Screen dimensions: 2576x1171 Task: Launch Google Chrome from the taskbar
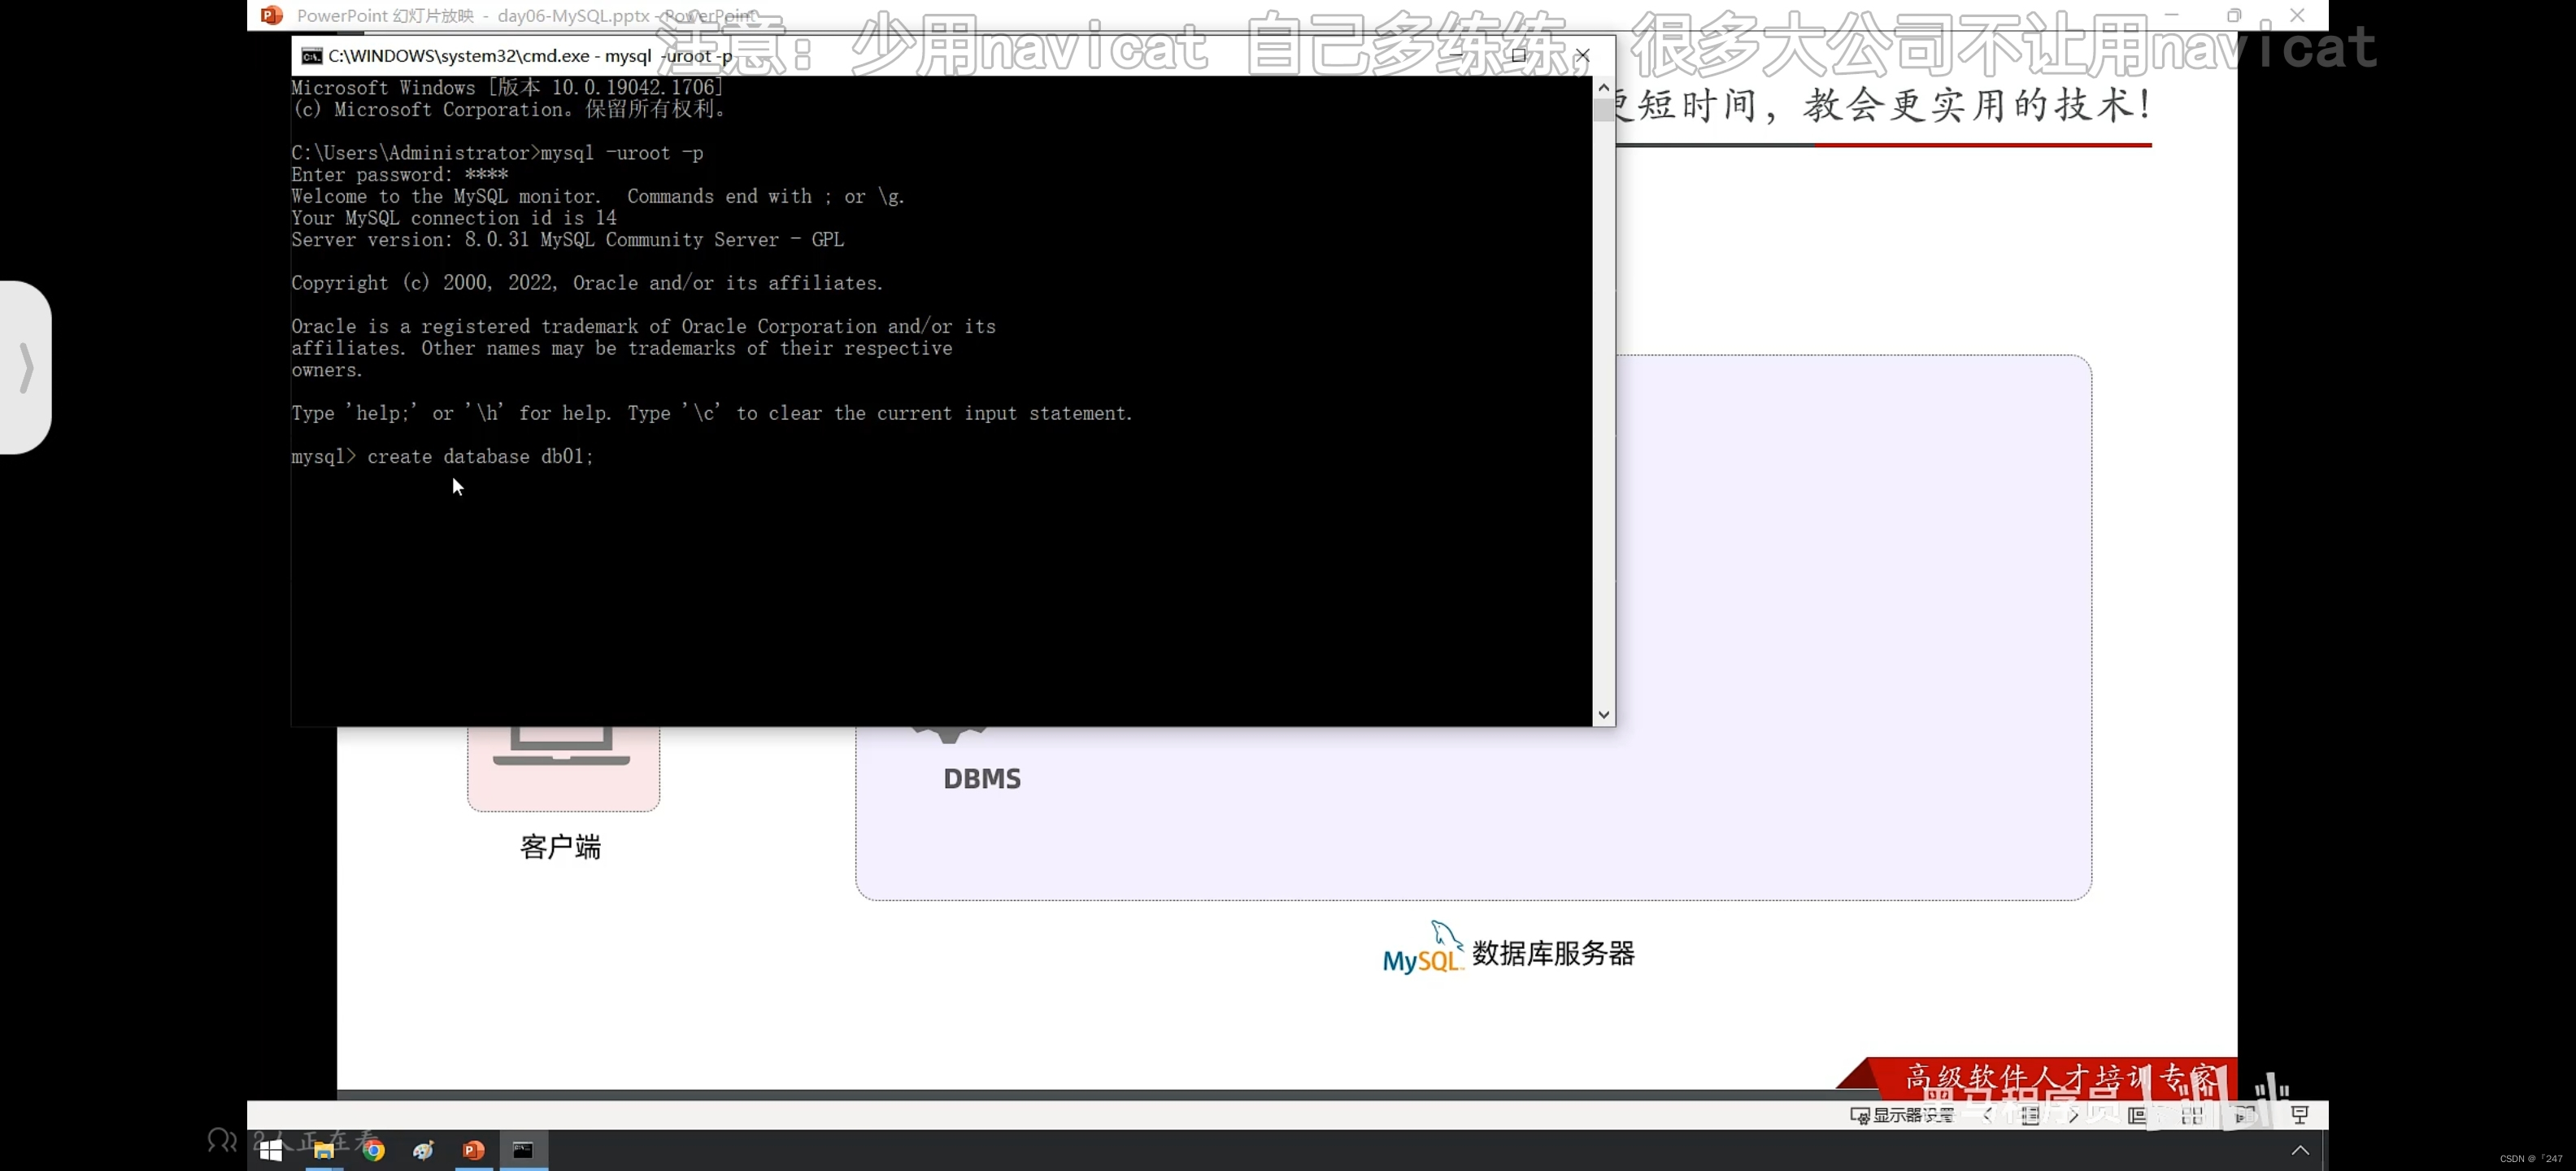pos(373,1150)
